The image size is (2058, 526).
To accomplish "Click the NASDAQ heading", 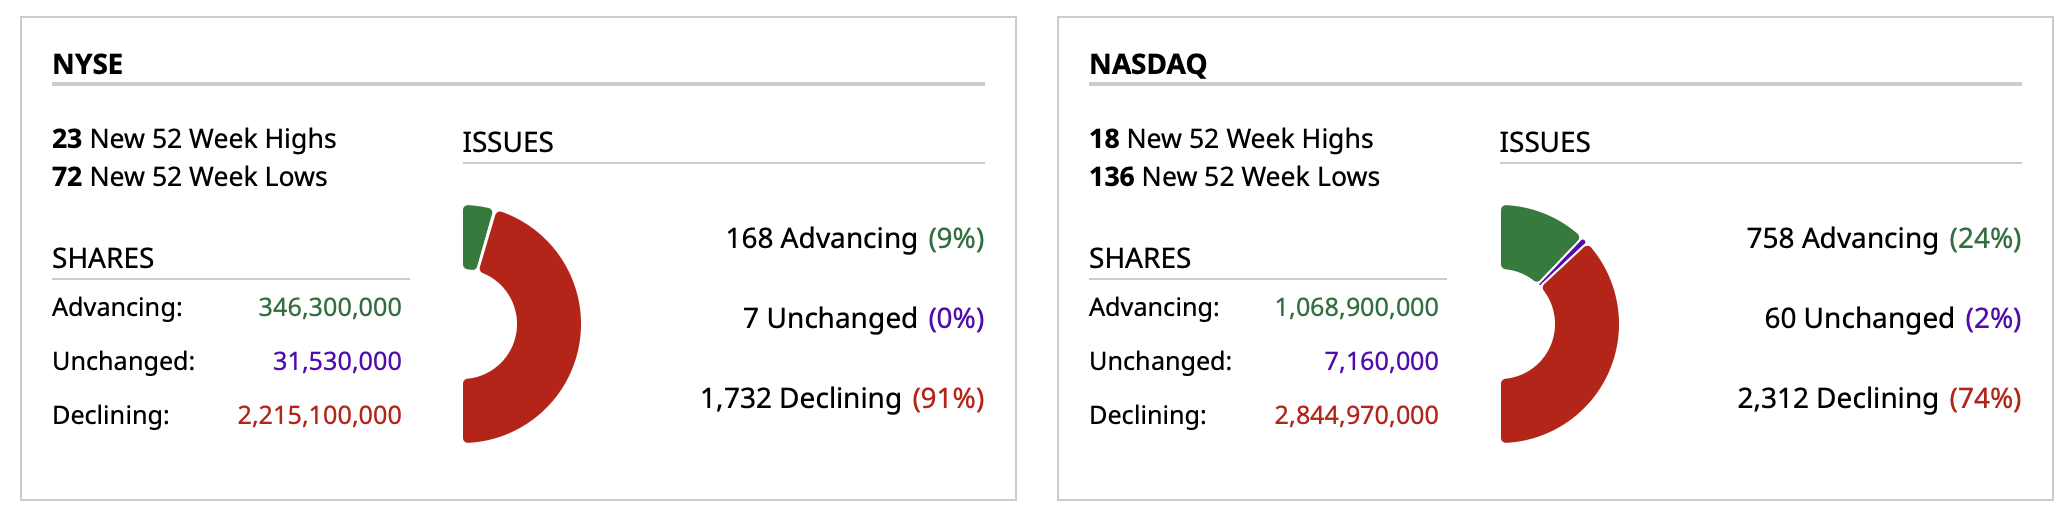I will coord(1148,64).
